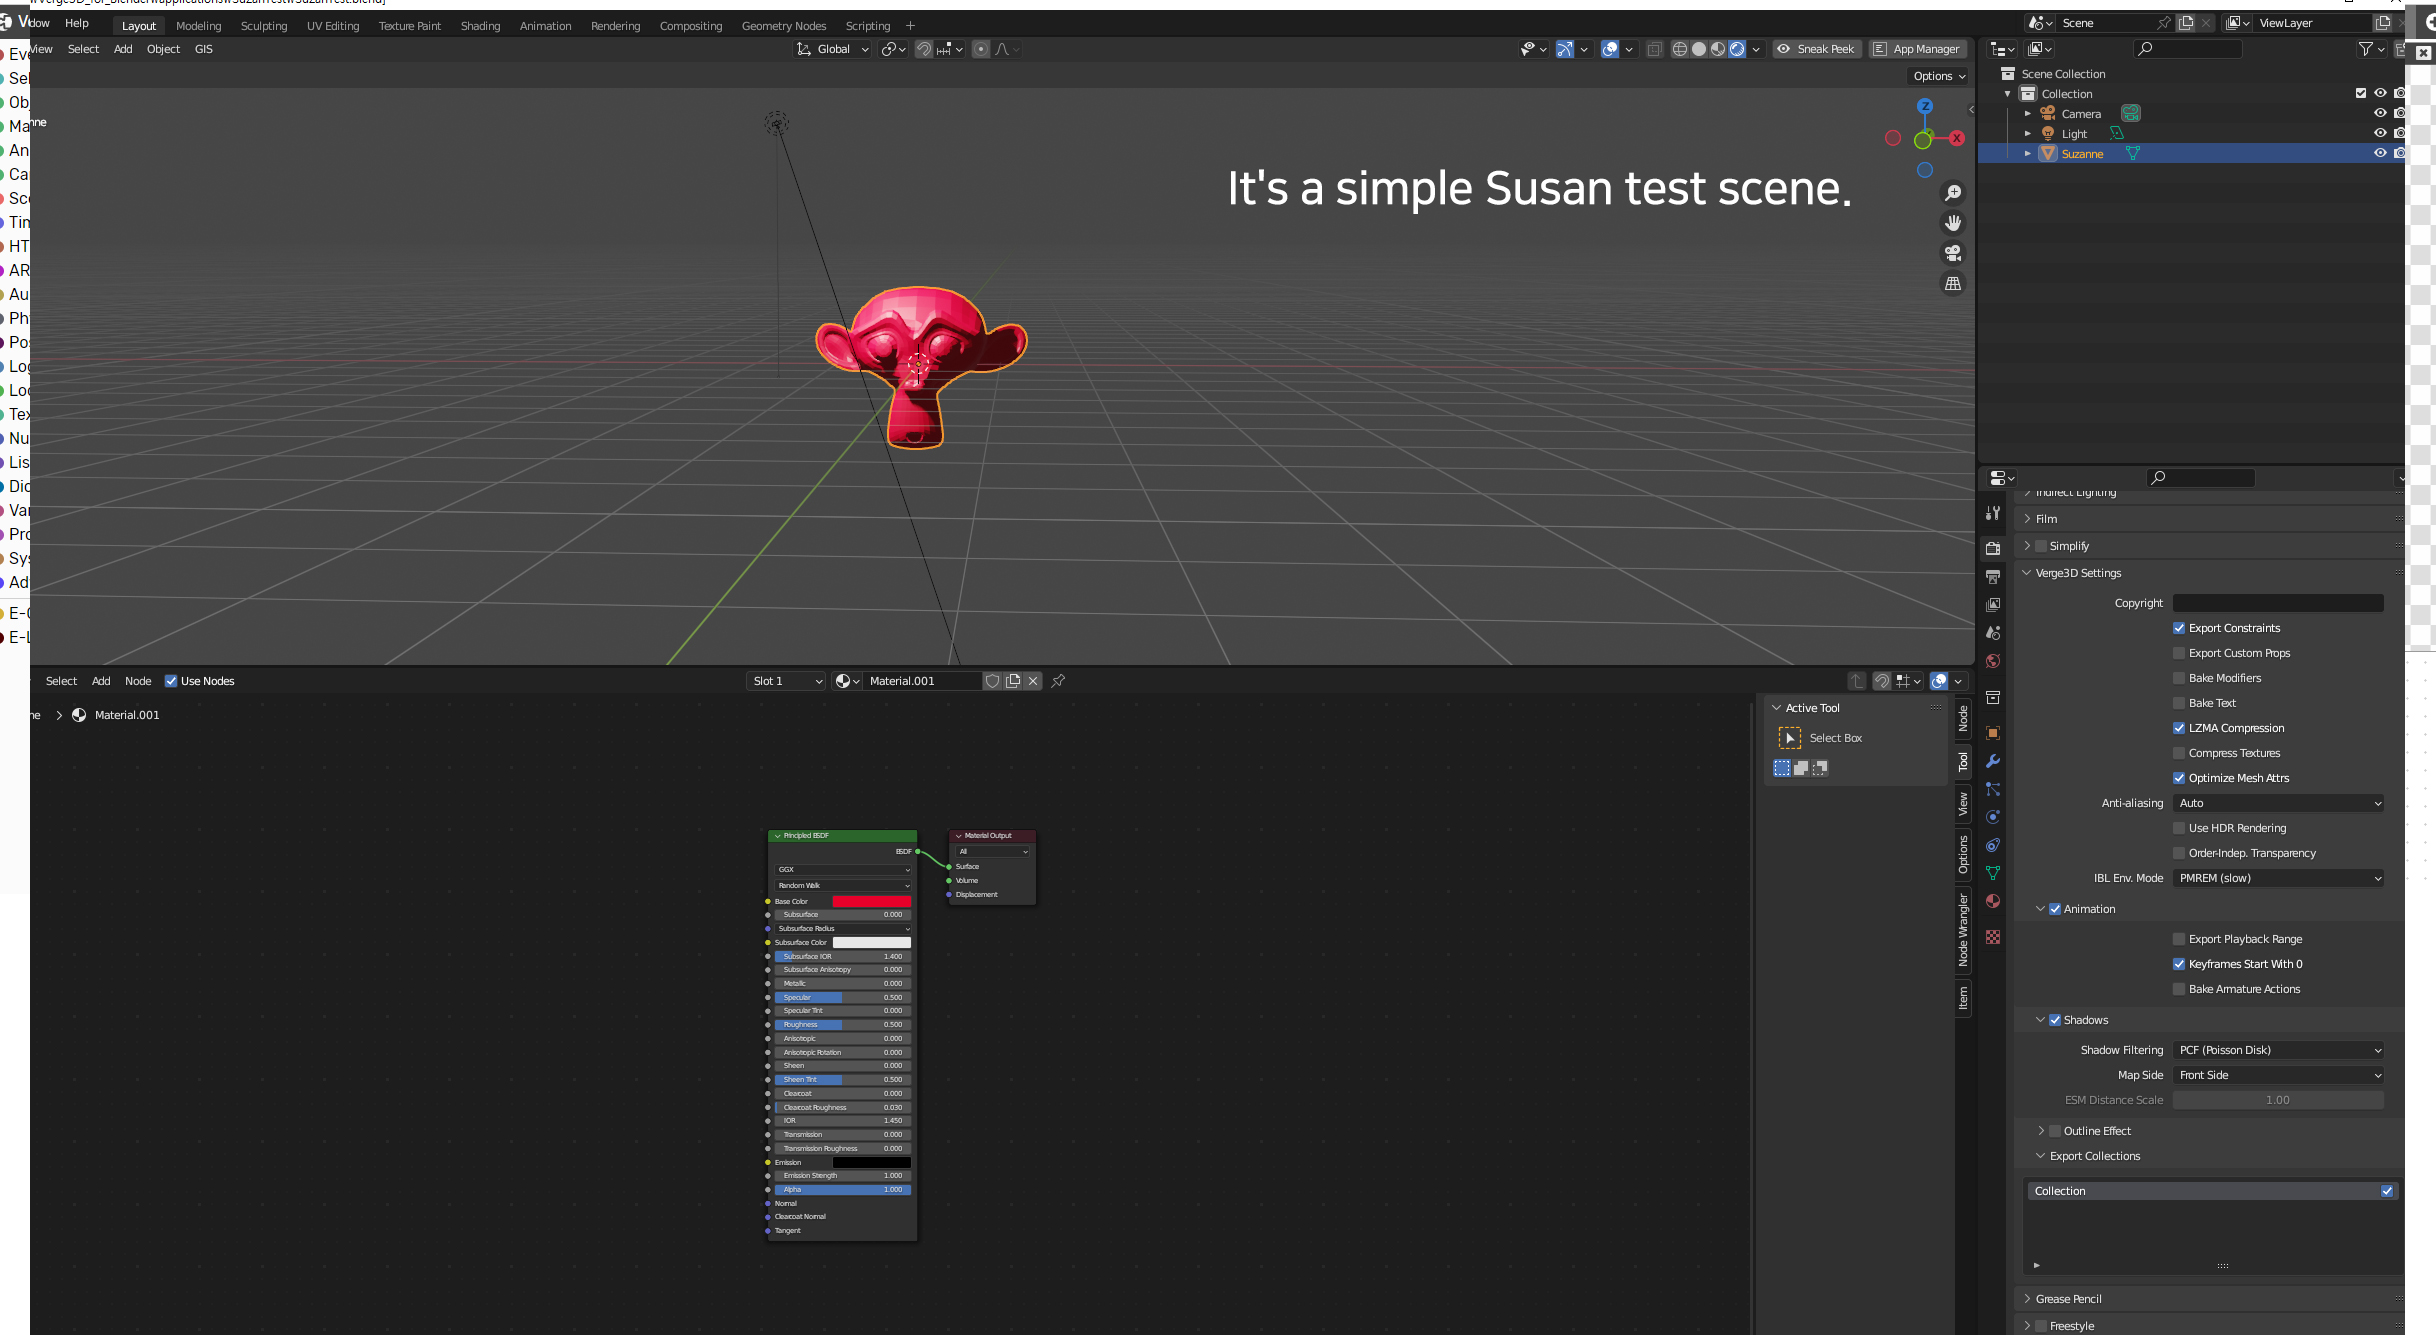Open the Collection properties tab
Screen dimensions: 2436x1335
[x=1993, y=697]
